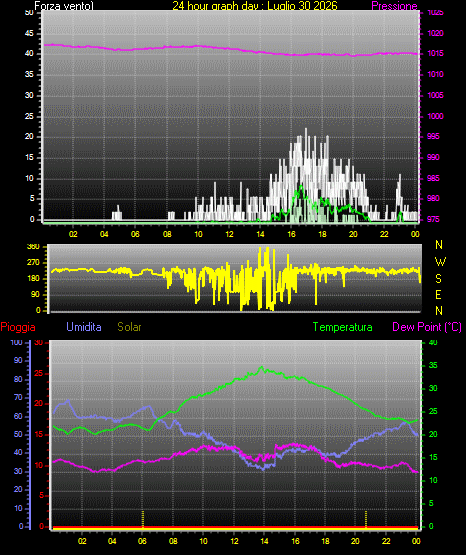Click hour 16 on wind graph axis
Image resolution: width=466 pixels, height=555 pixels.
(291, 234)
